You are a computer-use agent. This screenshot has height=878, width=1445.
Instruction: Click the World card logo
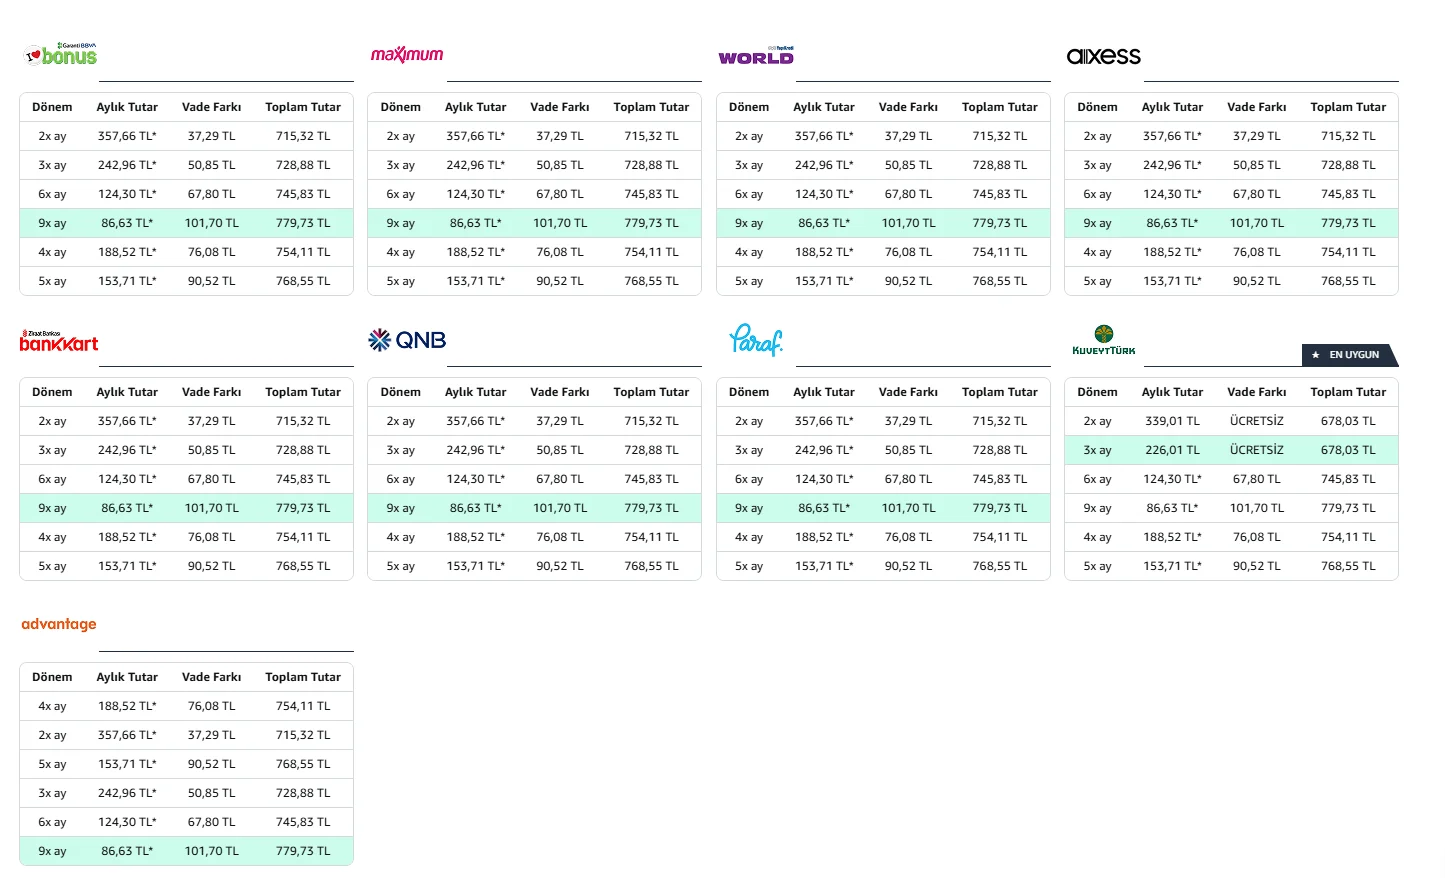pyautogui.click(x=756, y=56)
